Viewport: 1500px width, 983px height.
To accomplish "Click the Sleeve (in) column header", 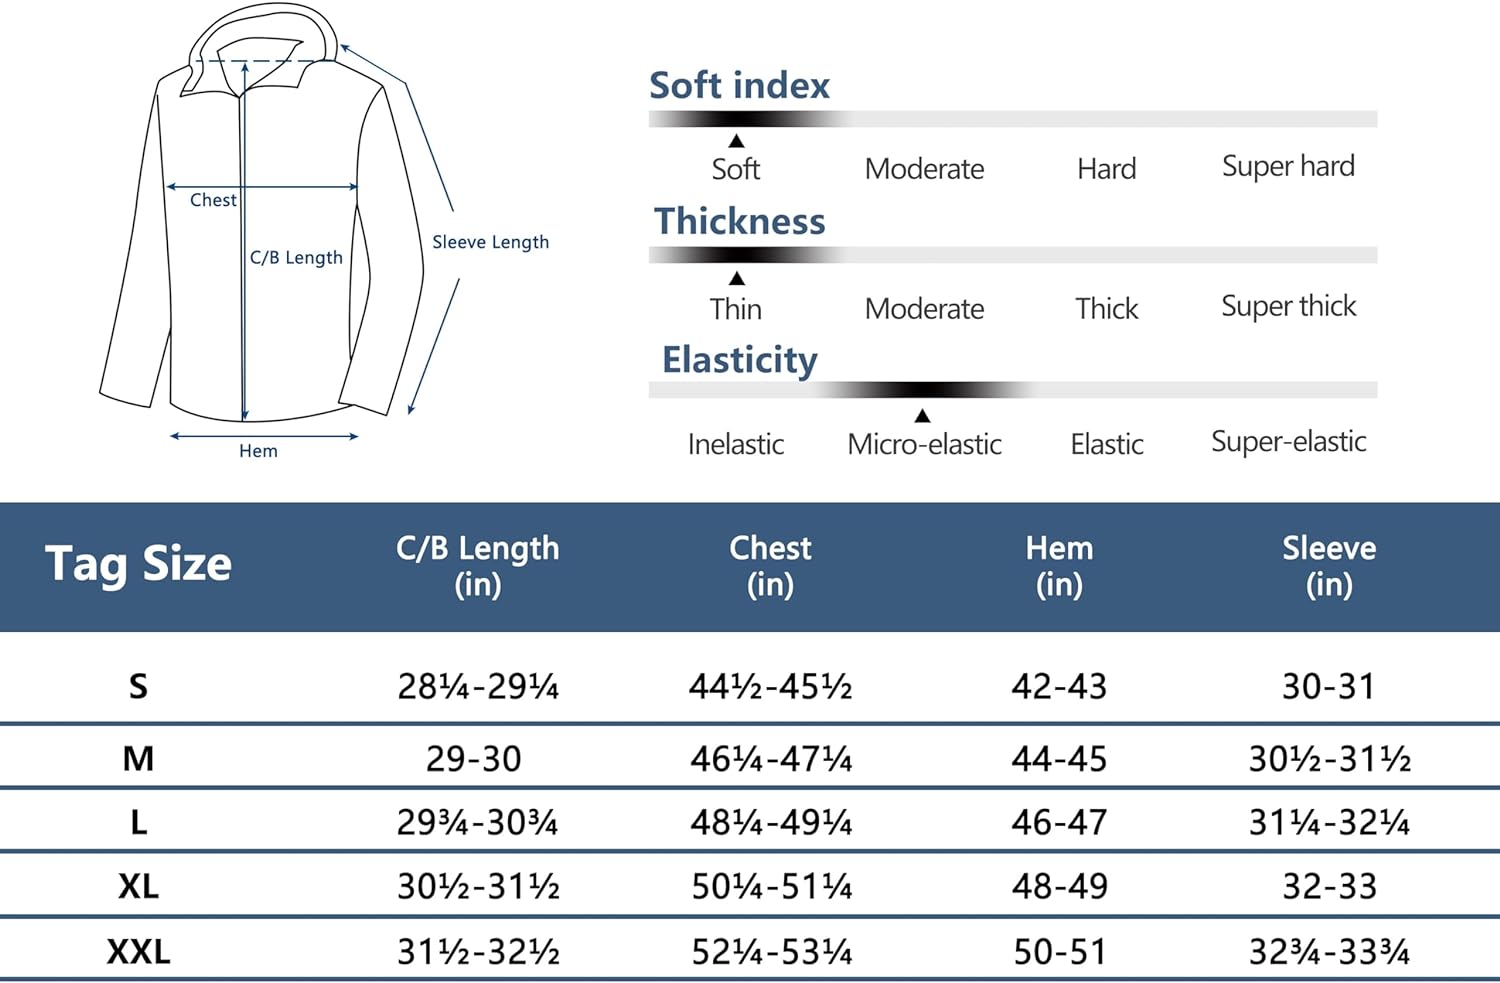I will pyautogui.click(x=1329, y=566).
